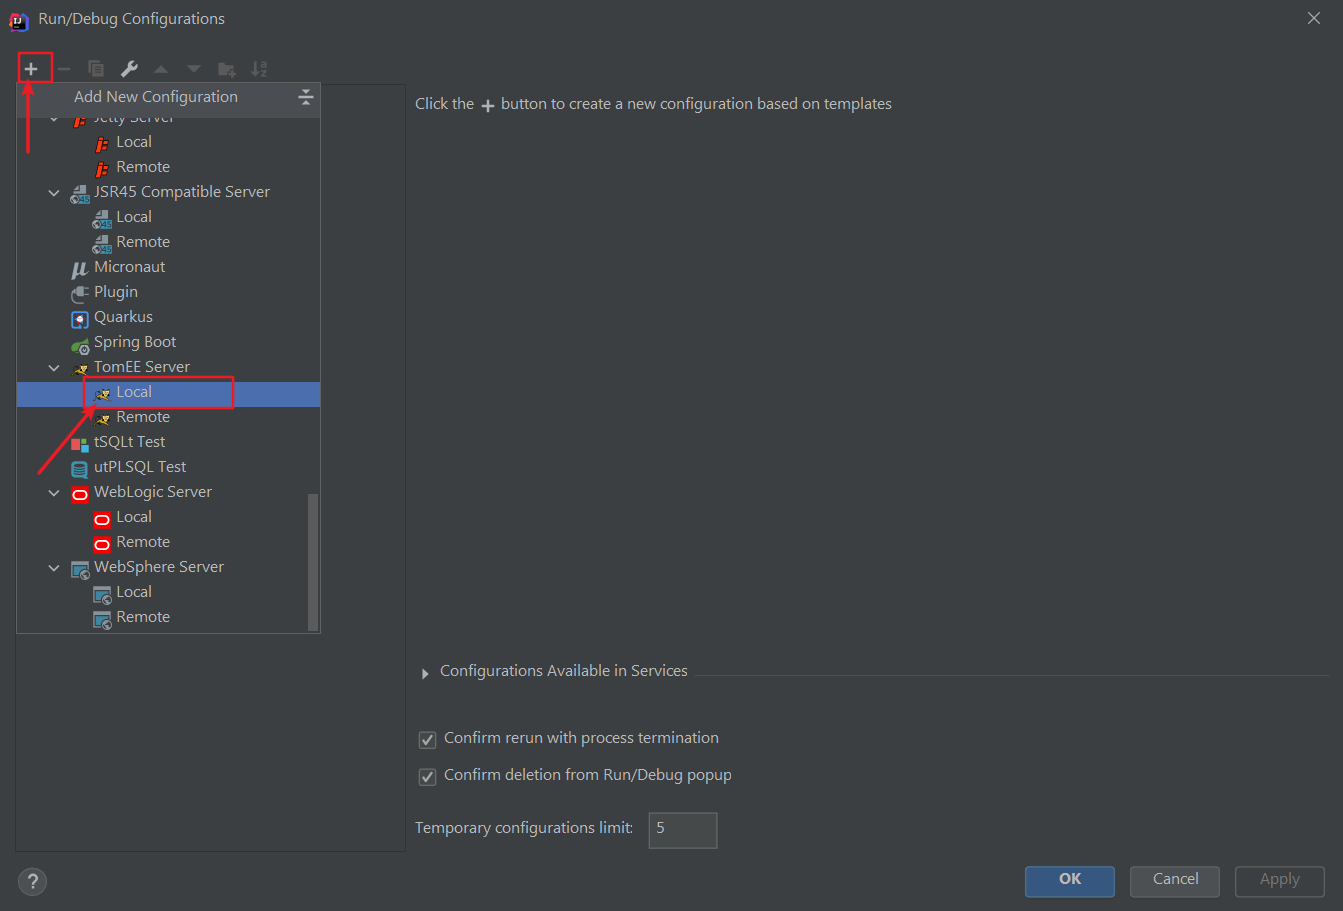Click the Temporary configurations limit field

point(683,830)
